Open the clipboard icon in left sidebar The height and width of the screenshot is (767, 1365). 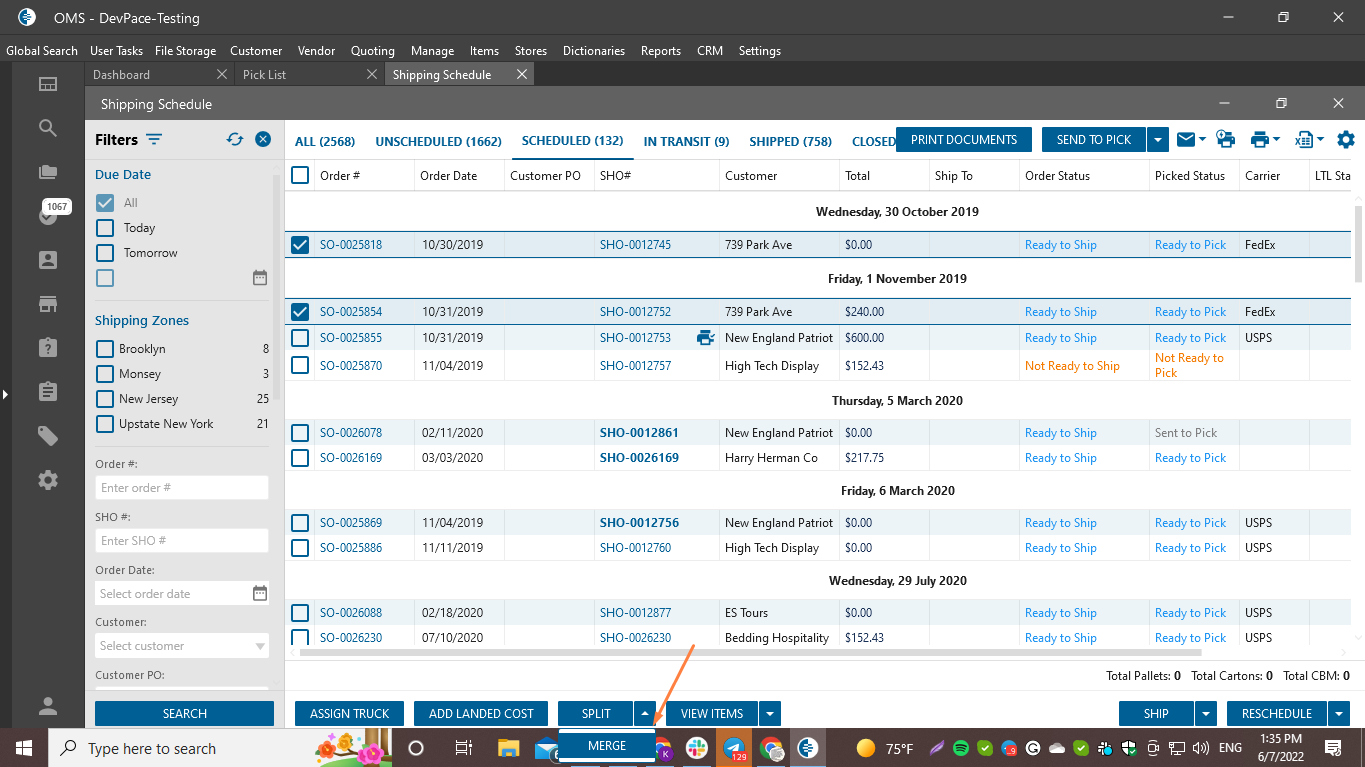[48, 391]
